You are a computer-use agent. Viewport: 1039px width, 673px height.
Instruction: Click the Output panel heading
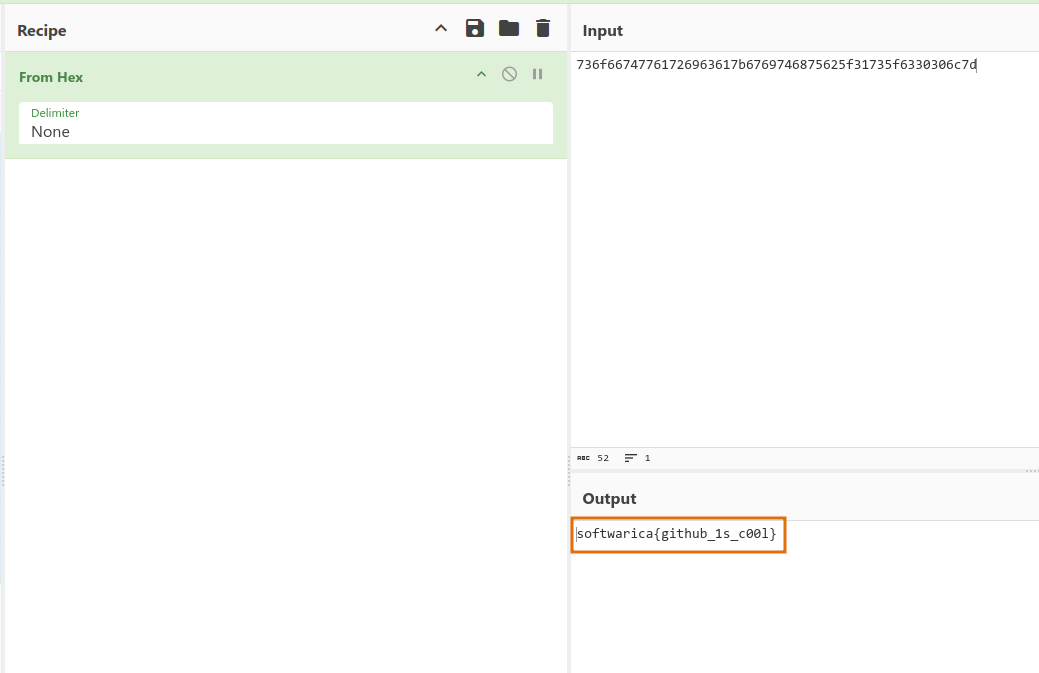point(609,499)
